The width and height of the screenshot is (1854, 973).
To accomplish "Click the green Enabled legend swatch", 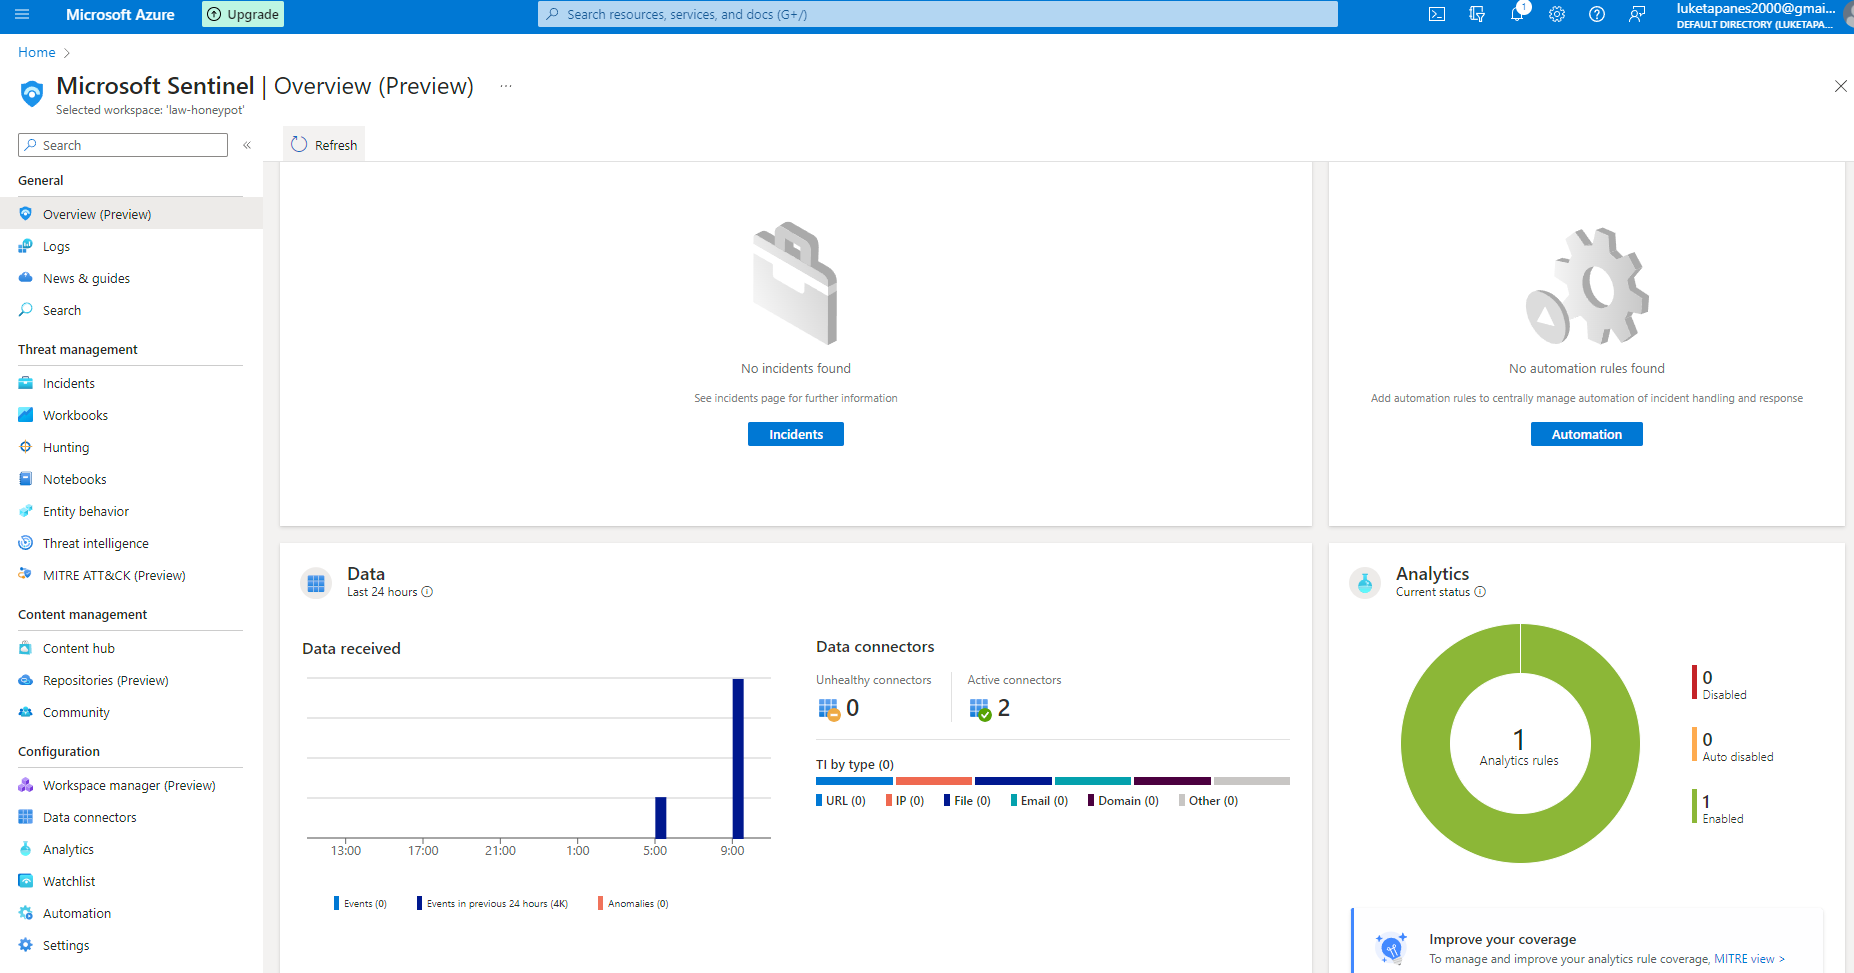I will tap(1694, 806).
